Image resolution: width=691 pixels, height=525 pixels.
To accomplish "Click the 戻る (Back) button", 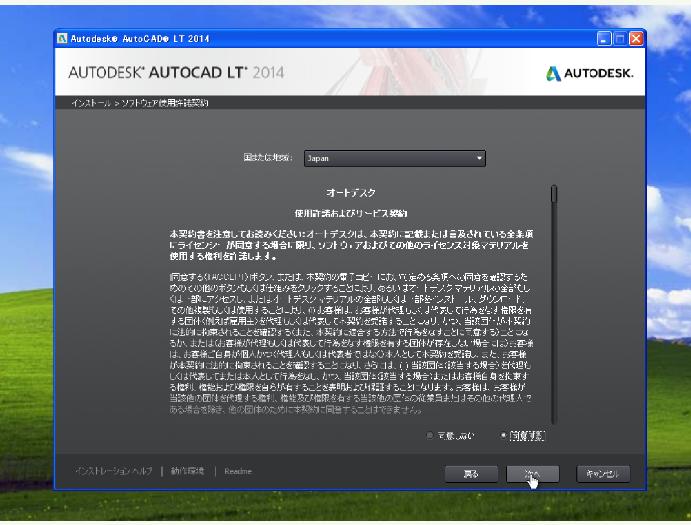I will 471,474.
